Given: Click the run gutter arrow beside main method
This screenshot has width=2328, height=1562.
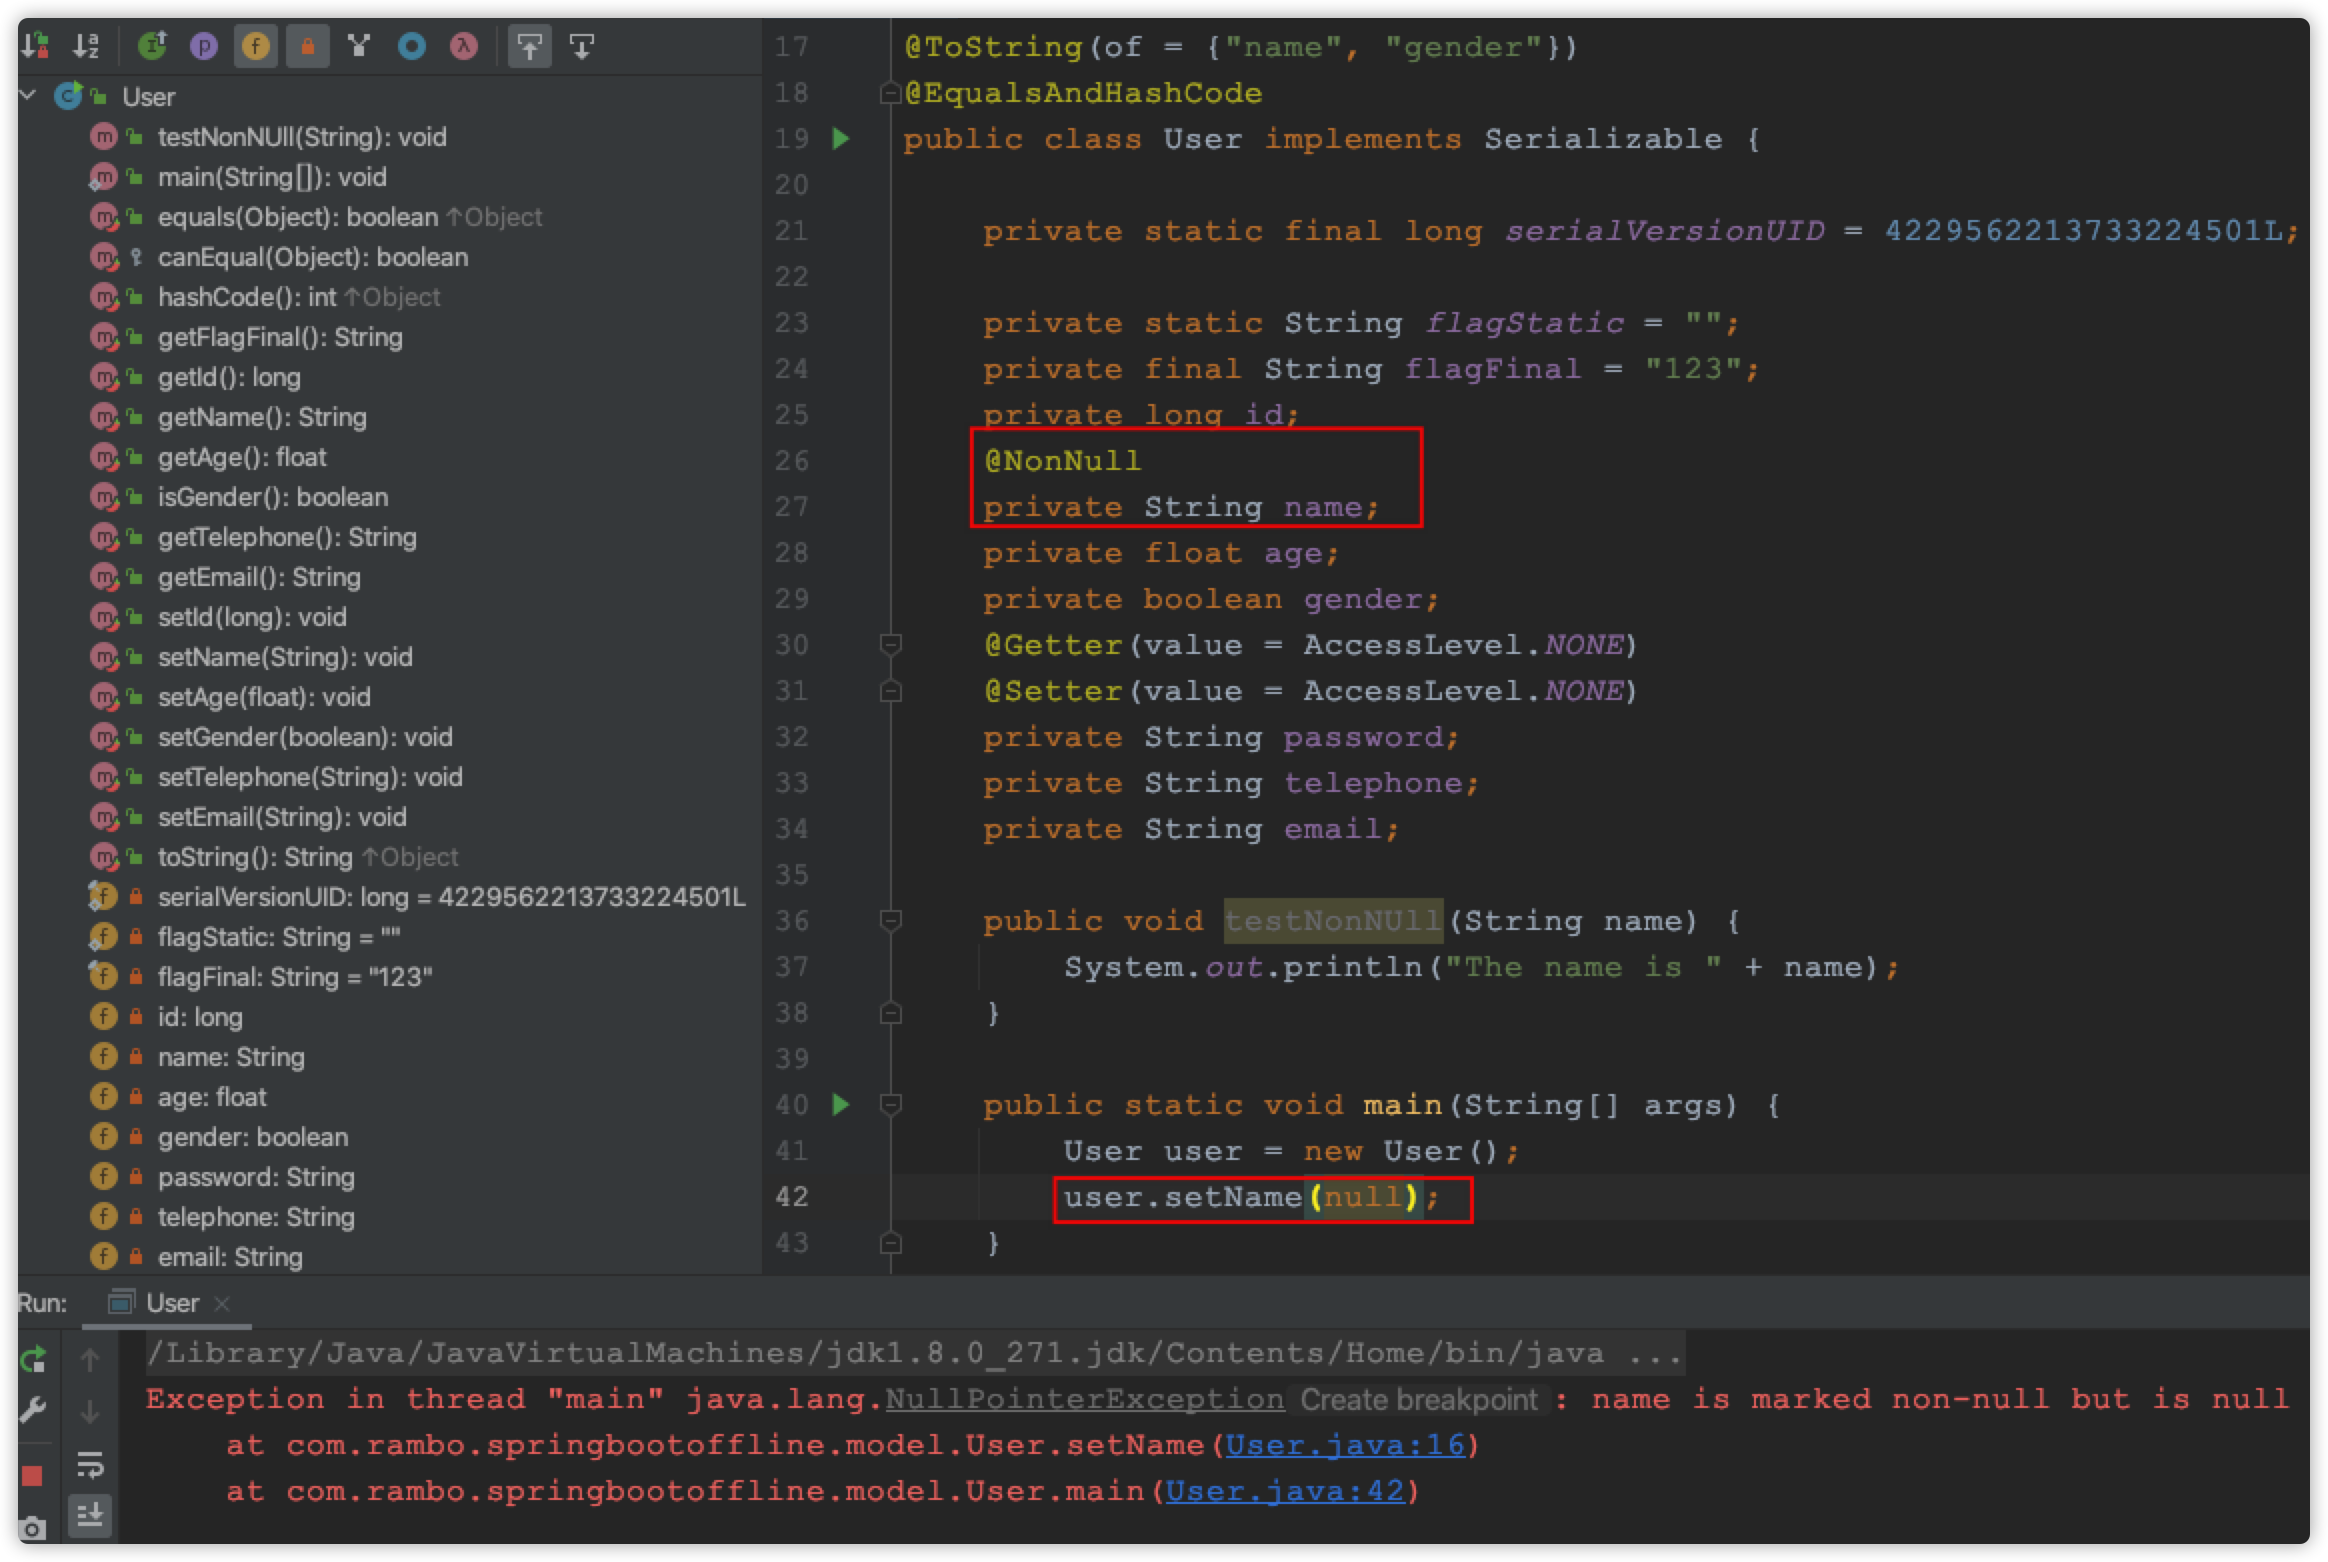Looking at the screenshot, I should [841, 1104].
